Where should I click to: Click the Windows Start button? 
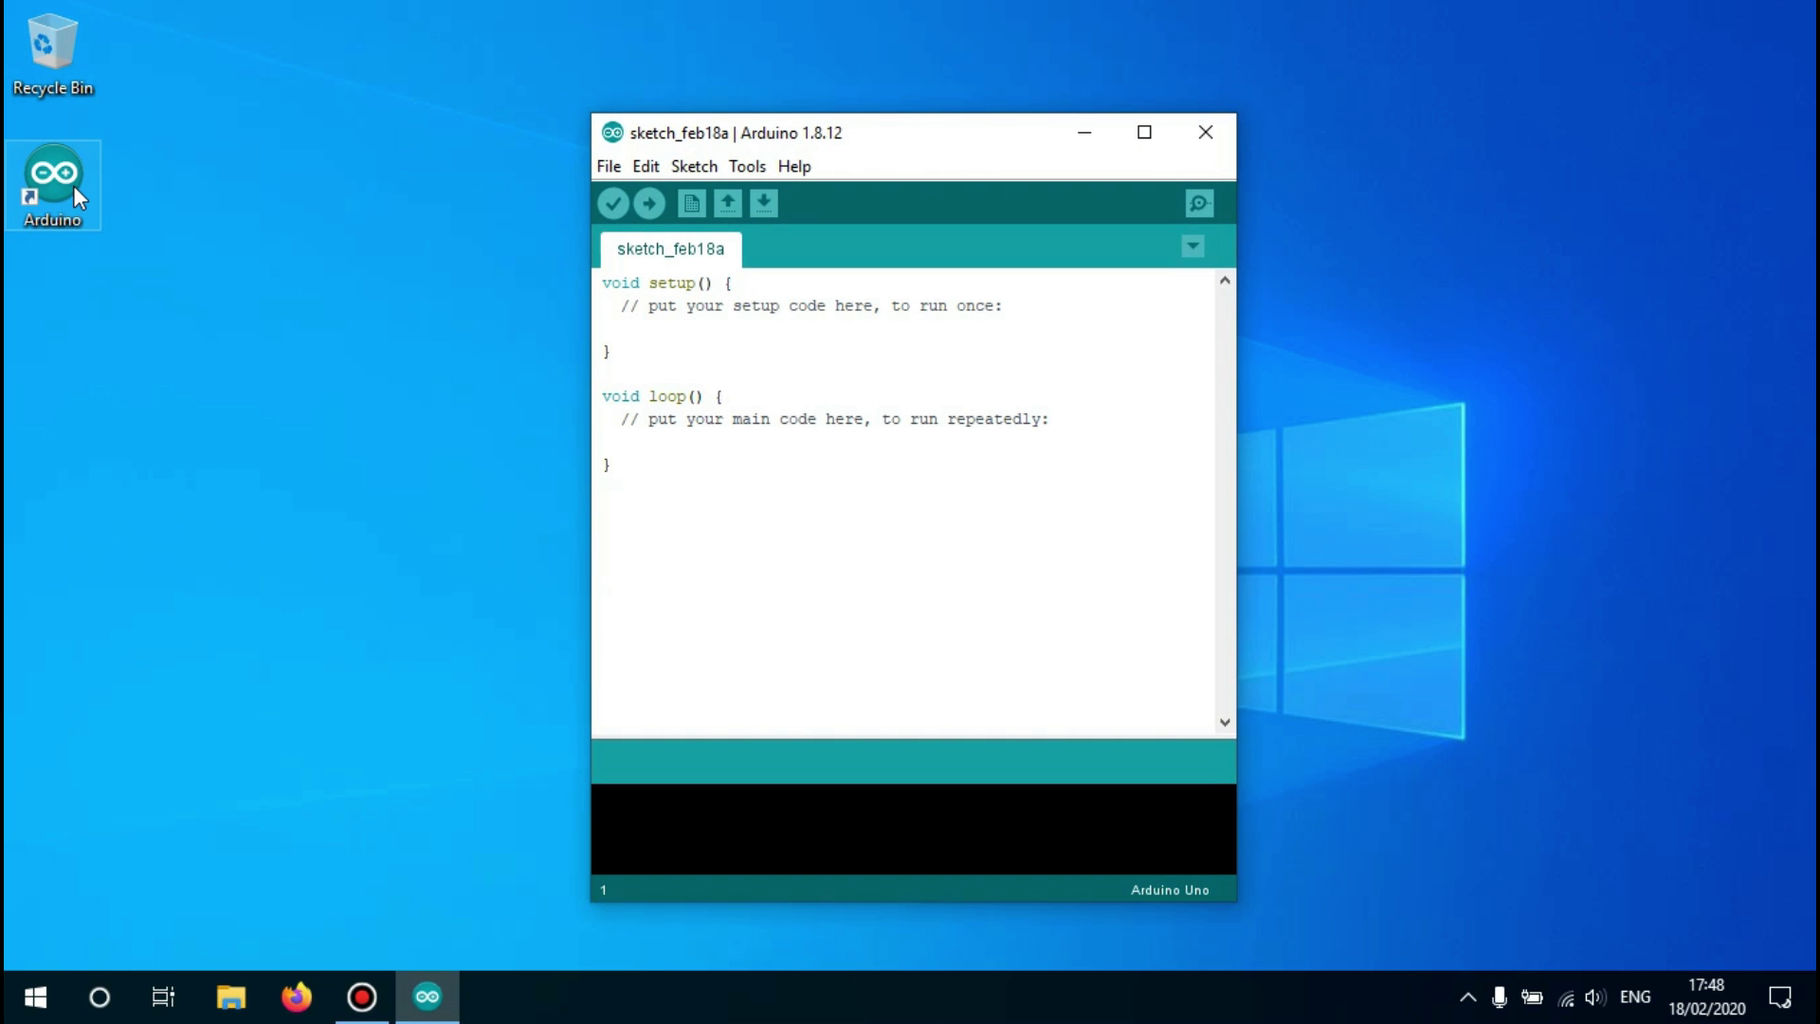[x=34, y=996]
